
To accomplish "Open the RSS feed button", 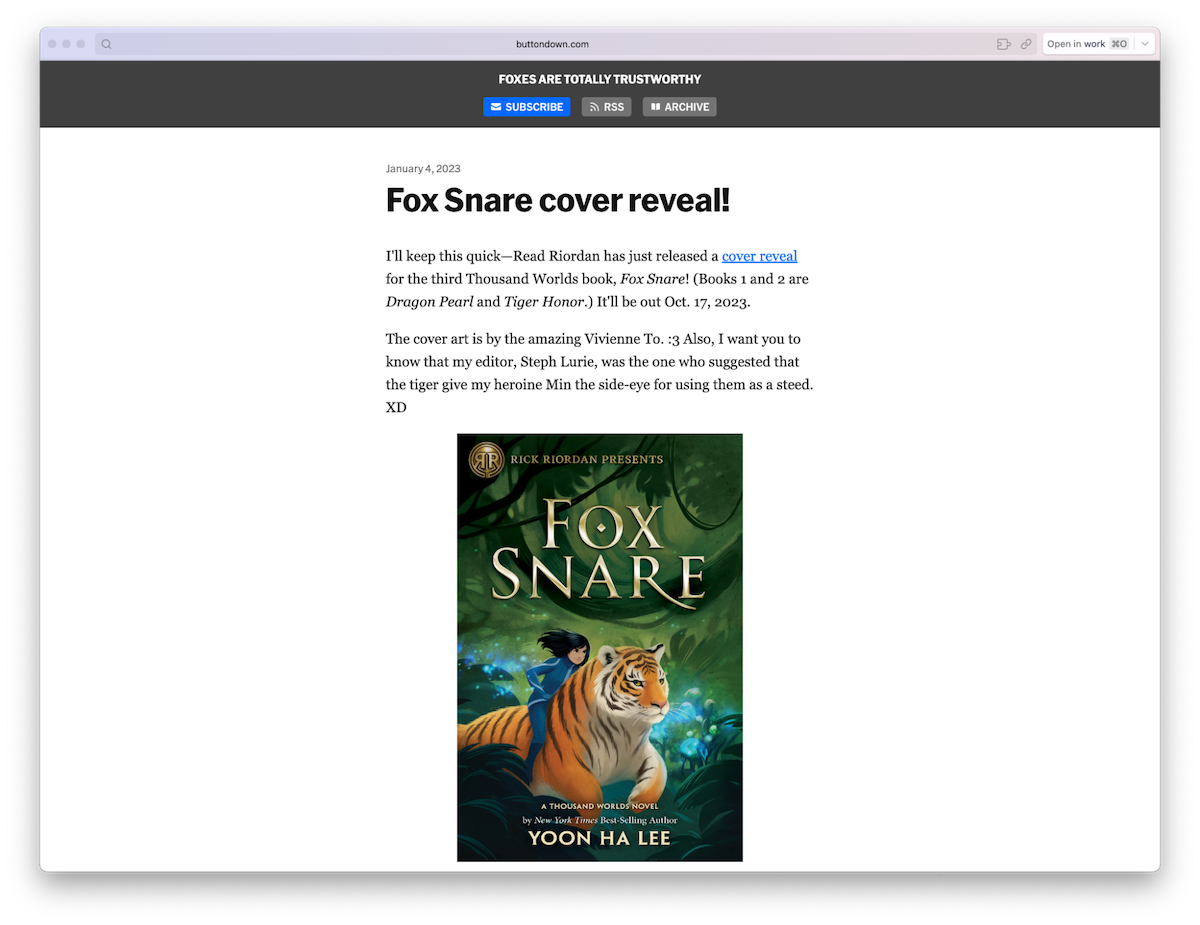I will [x=607, y=107].
